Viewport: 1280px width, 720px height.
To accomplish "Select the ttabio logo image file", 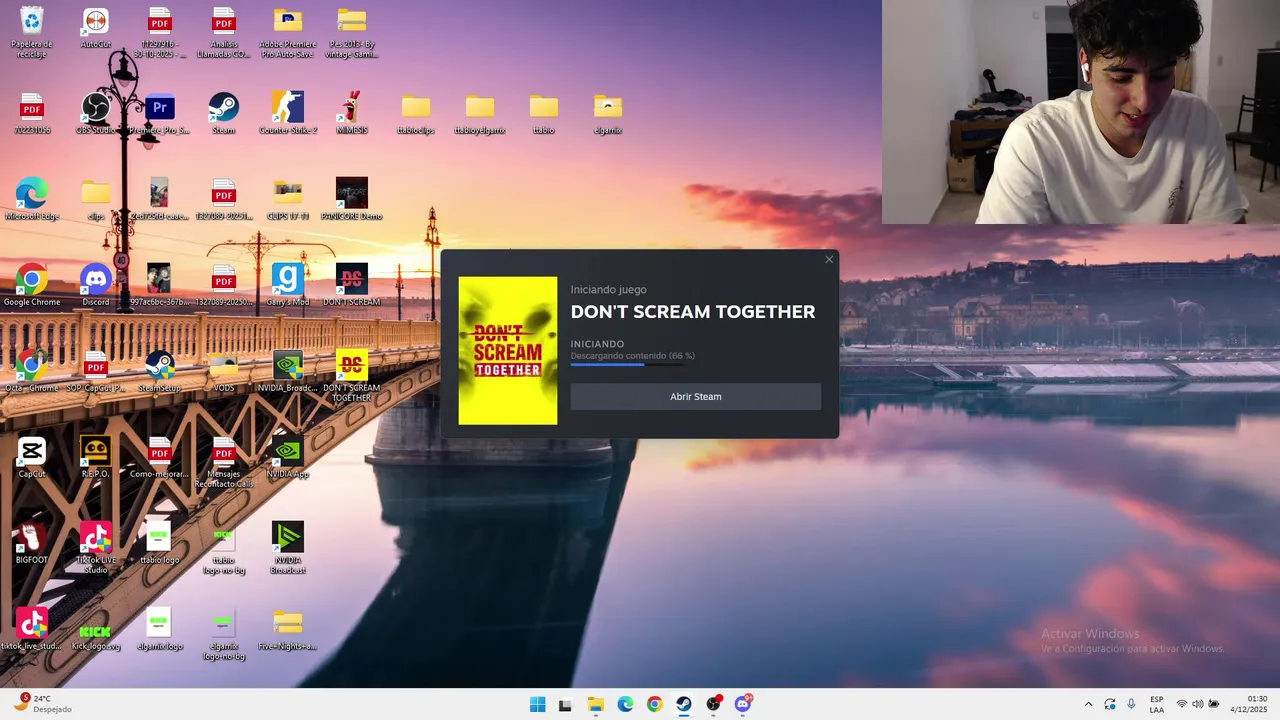I will [x=160, y=544].
